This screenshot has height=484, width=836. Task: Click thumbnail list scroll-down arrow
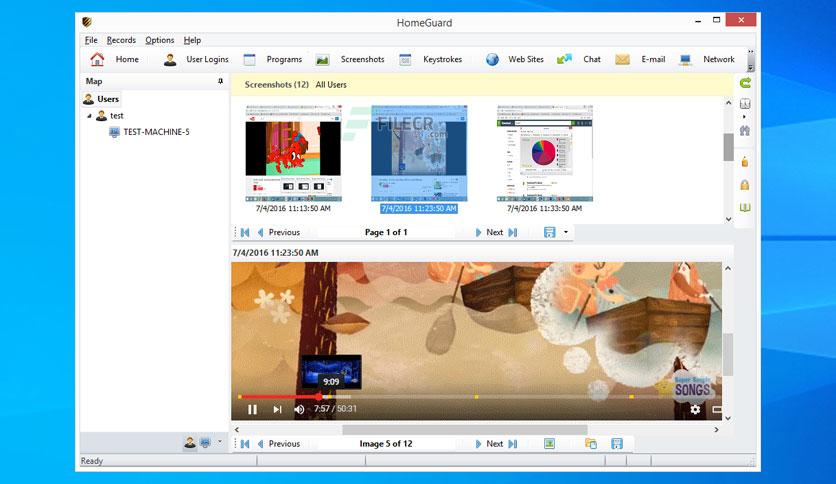click(x=728, y=219)
